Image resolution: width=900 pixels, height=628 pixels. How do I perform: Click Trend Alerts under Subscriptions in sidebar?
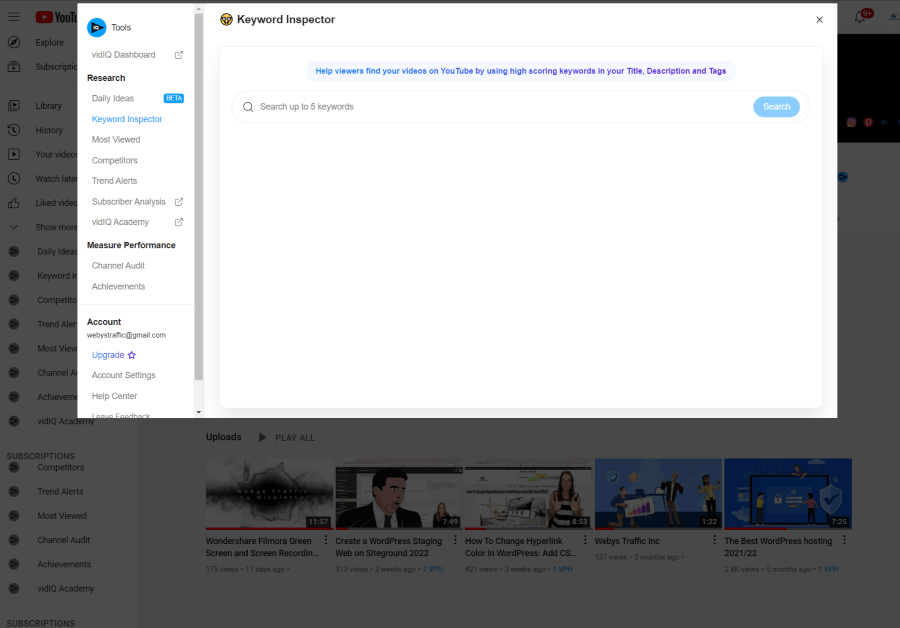(x=60, y=492)
